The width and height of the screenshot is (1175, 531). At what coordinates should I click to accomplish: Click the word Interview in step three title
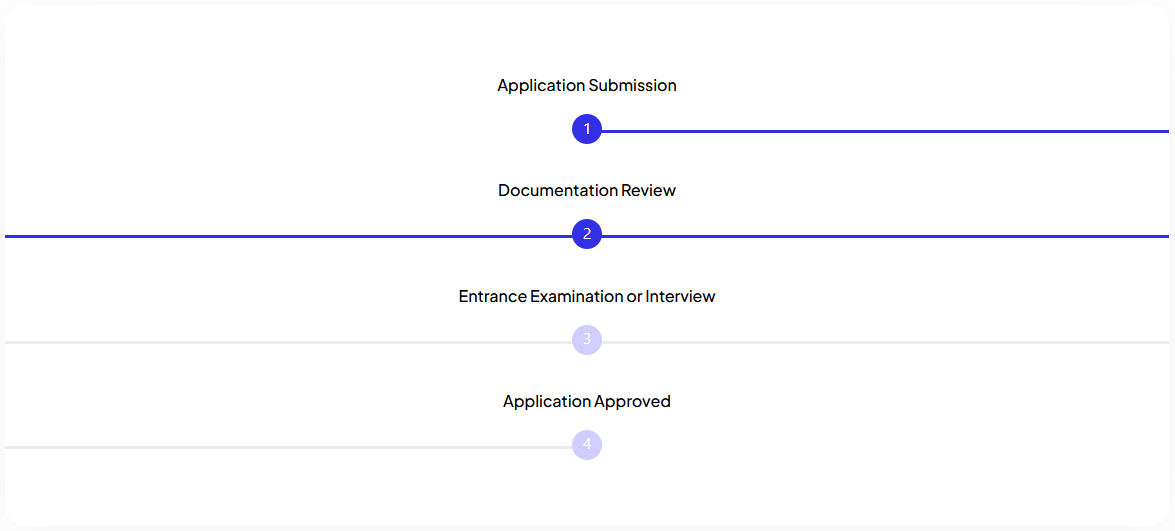click(680, 296)
